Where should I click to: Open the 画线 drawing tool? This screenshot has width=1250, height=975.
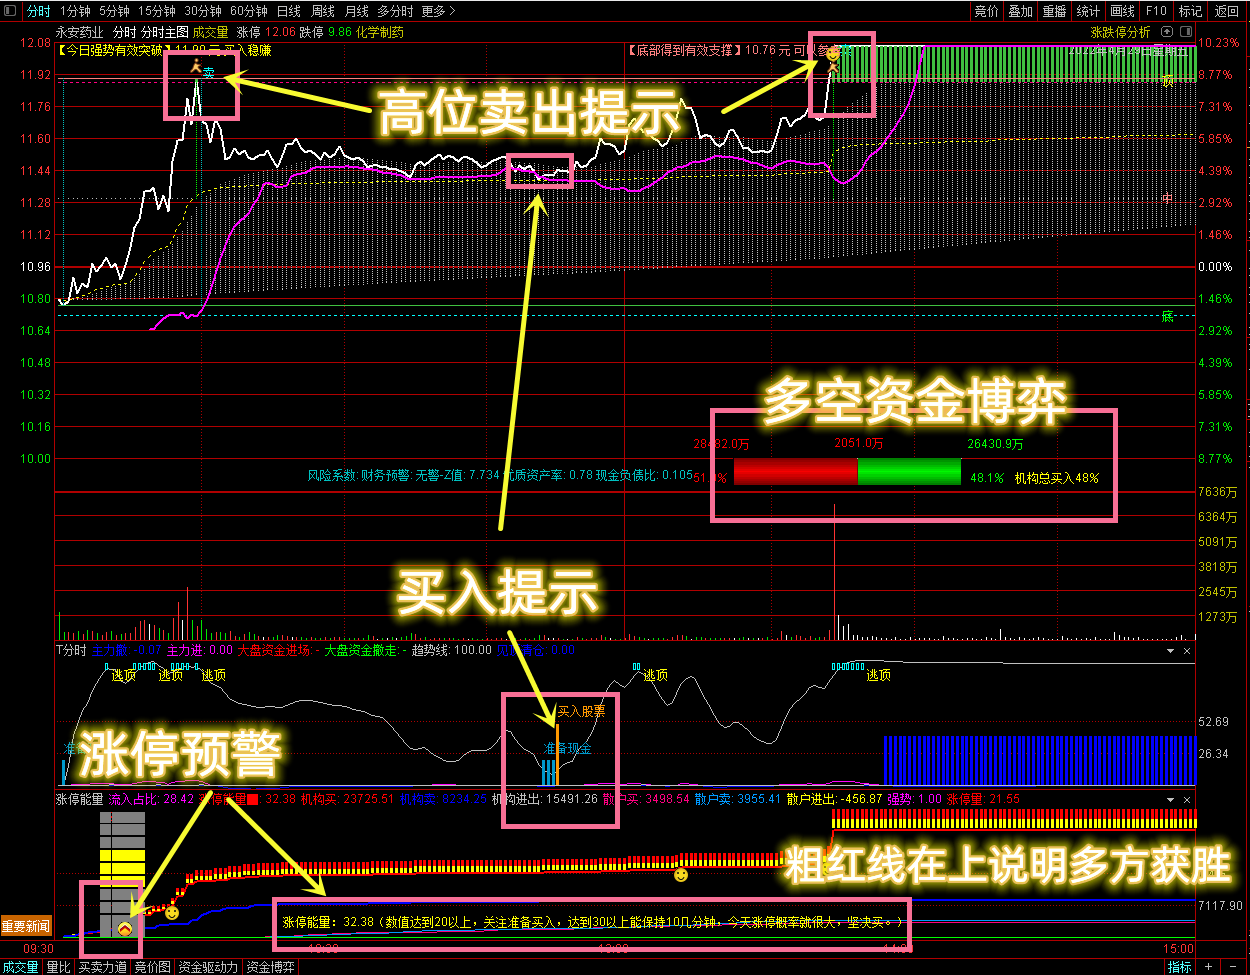tap(1121, 10)
